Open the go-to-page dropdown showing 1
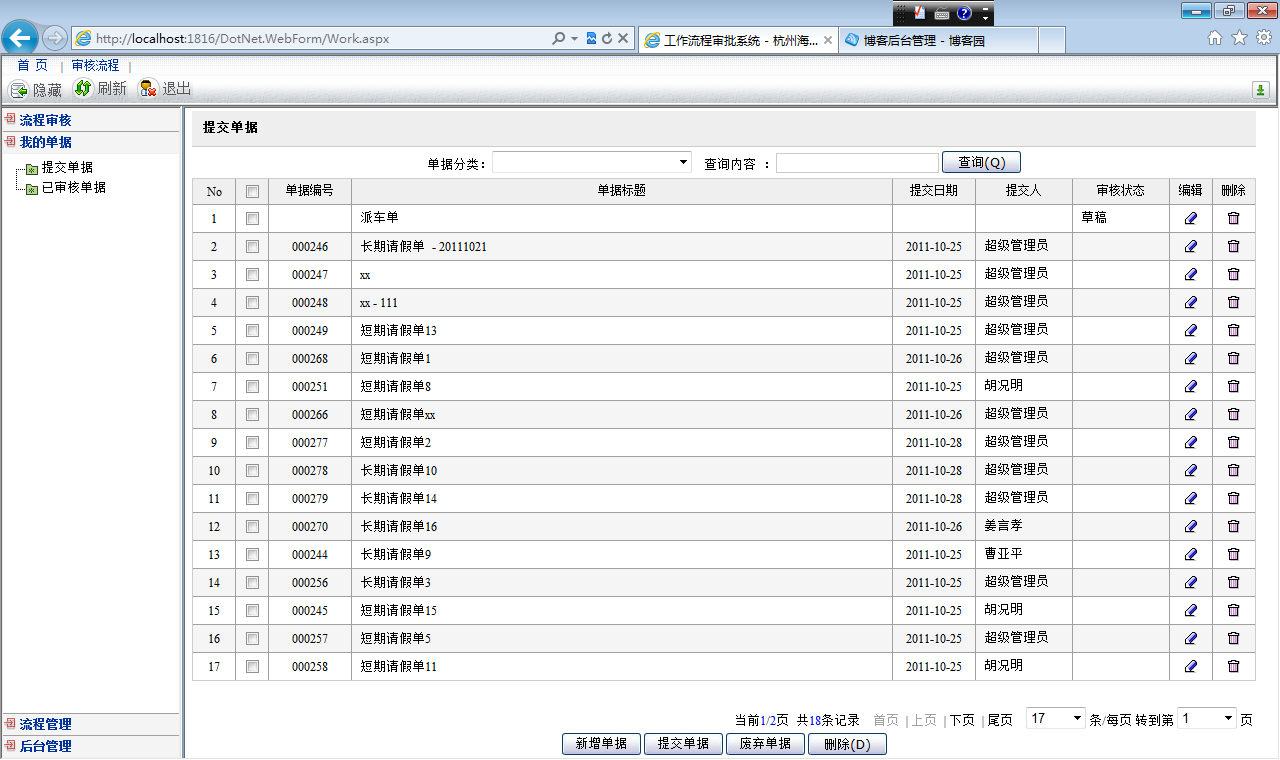Screen dimensions: 1280x760 (1207, 719)
